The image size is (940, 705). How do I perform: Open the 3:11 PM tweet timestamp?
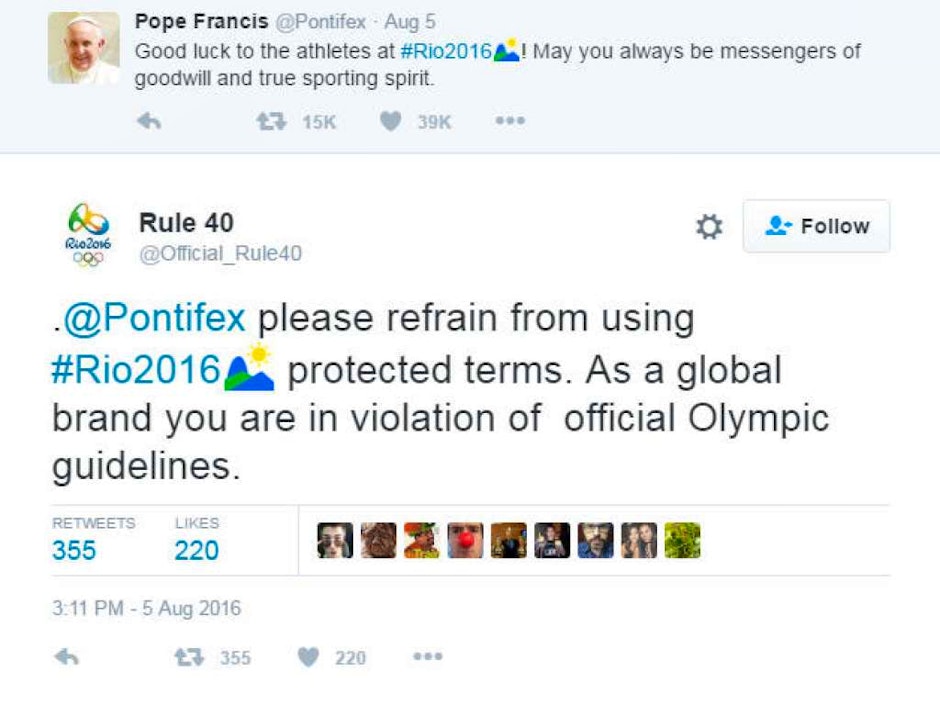(146, 608)
